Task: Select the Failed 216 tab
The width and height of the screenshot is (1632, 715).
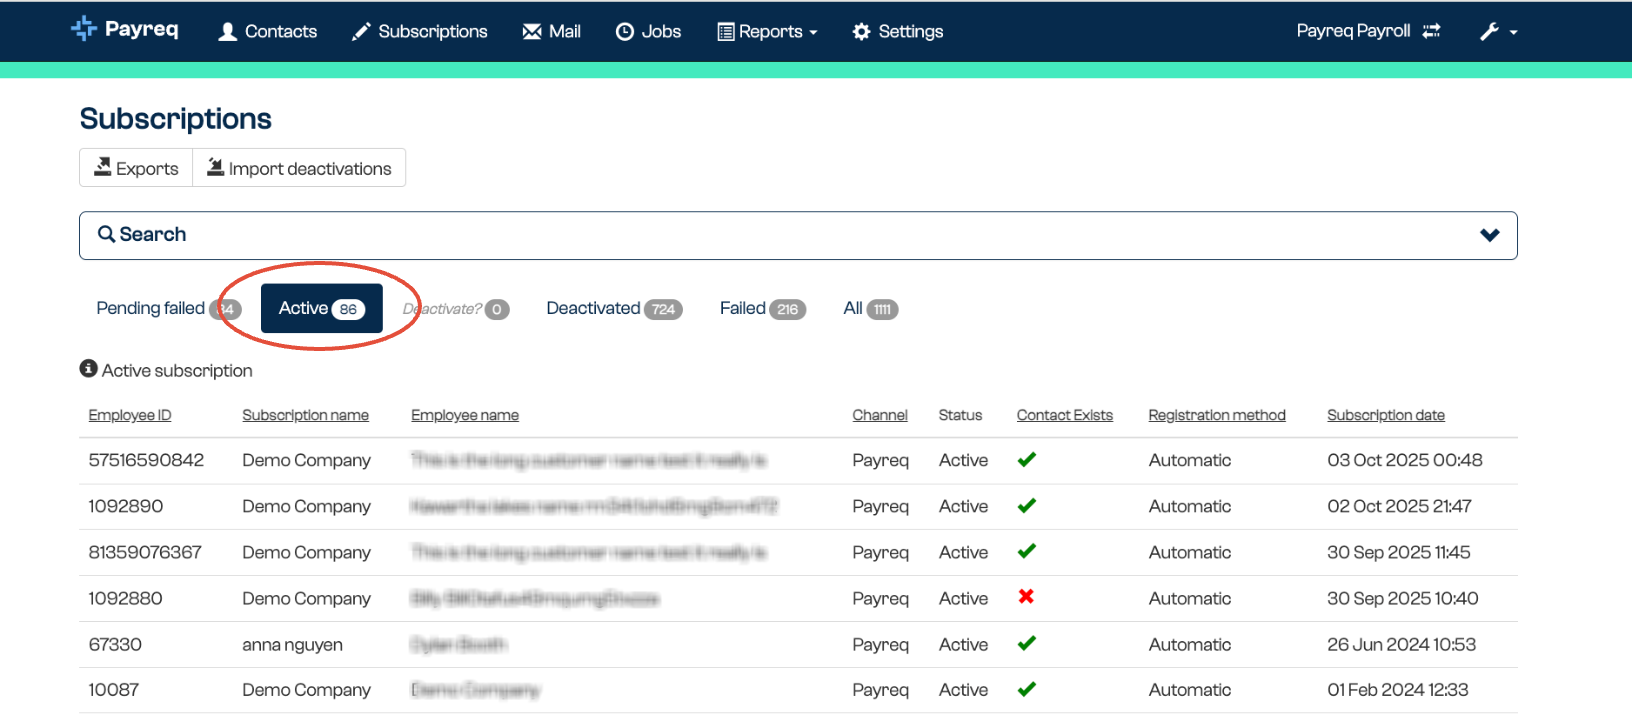Action: click(x=762, y=309)
